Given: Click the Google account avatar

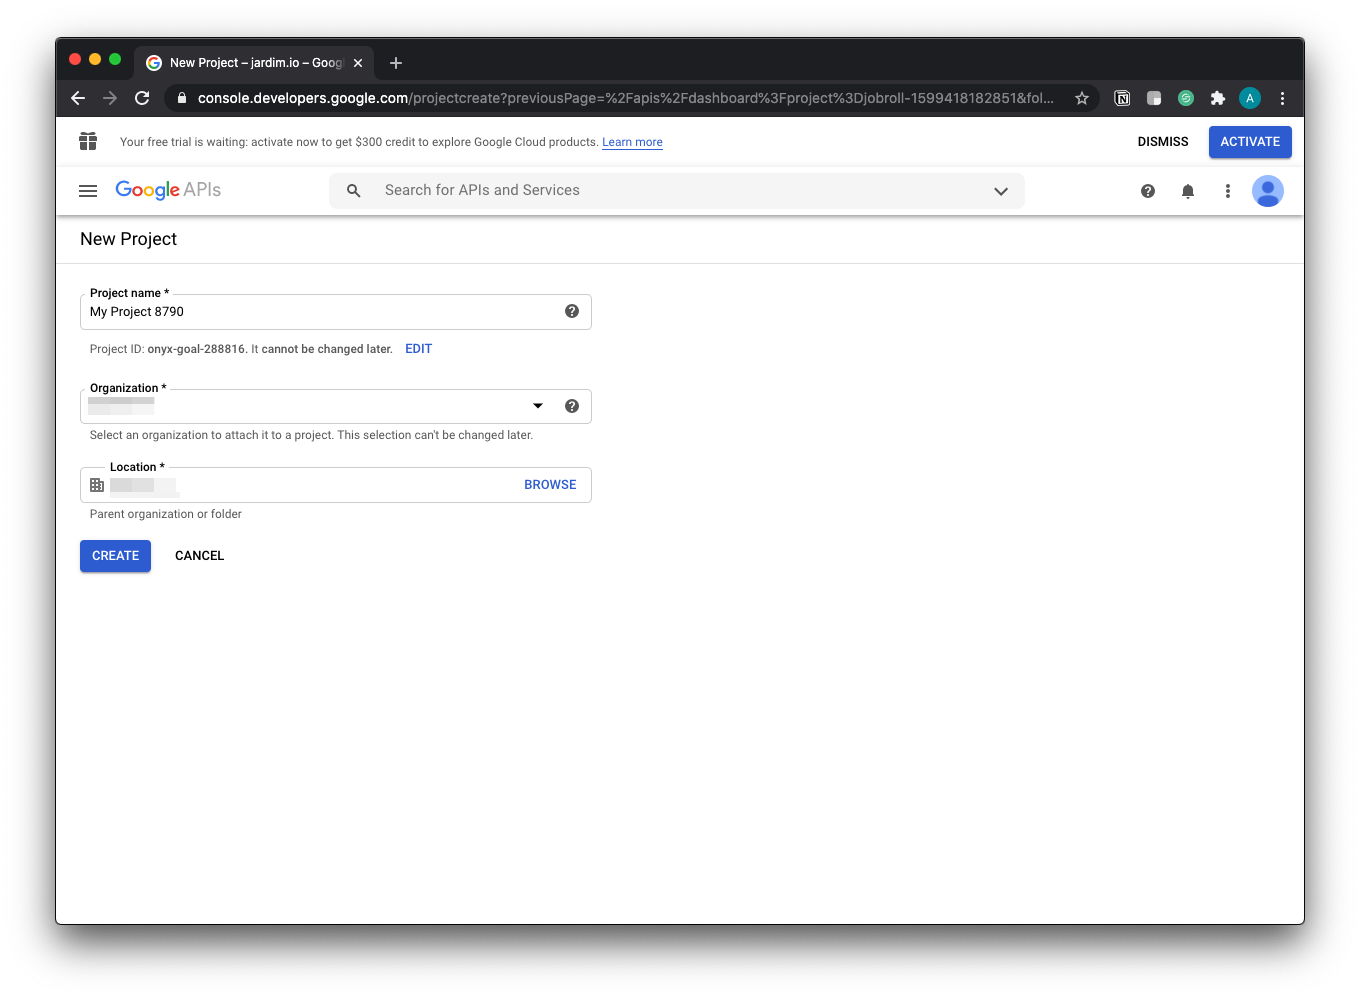Looking at the screenshot, I should click(1268, 191).
